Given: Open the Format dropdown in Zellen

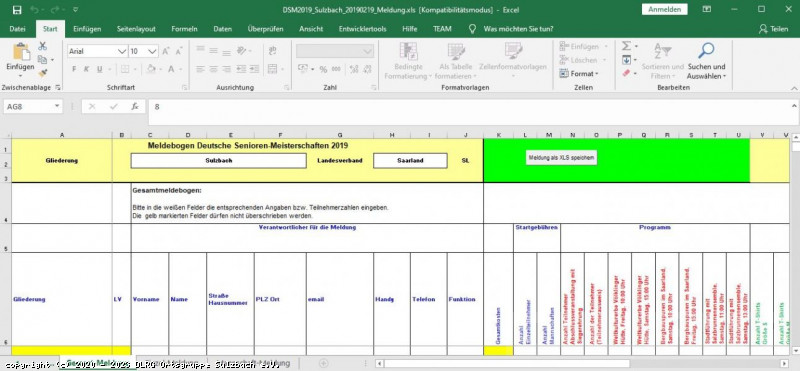Looking at the screenshot, I should (x=579, y=73).
